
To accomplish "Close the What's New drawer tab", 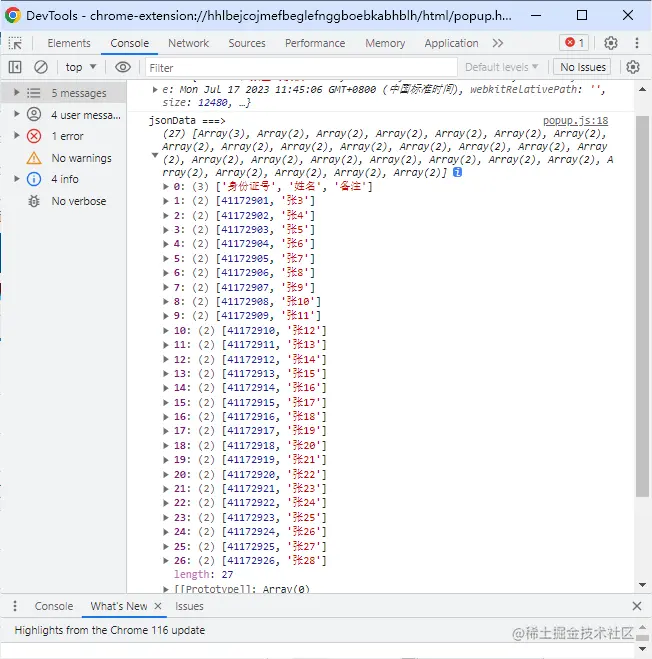I will pyautogui.click(x=158, y=606).
